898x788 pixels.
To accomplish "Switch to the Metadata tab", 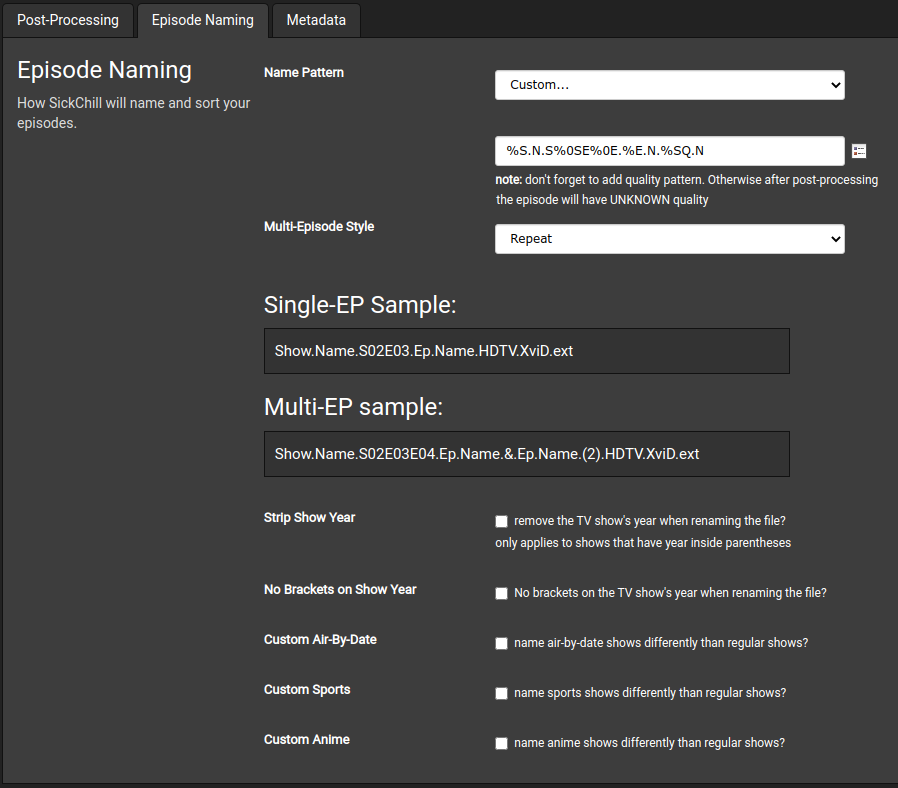I will (x=315, y=20).
